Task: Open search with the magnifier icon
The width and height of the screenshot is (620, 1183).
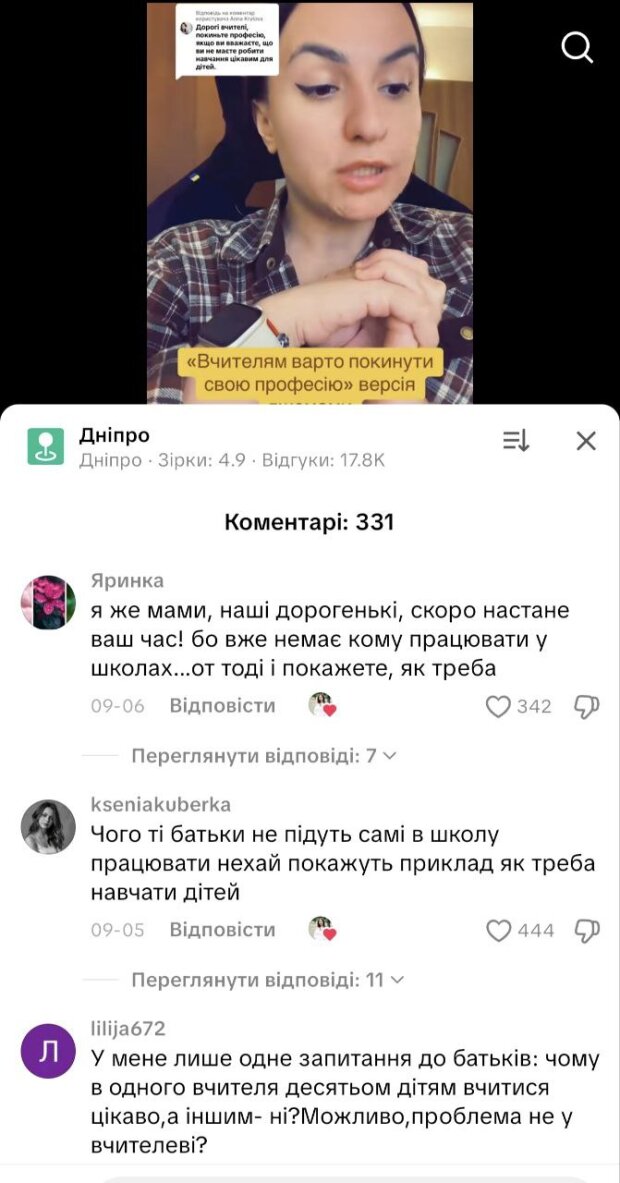Action: [x=578, y=48]
